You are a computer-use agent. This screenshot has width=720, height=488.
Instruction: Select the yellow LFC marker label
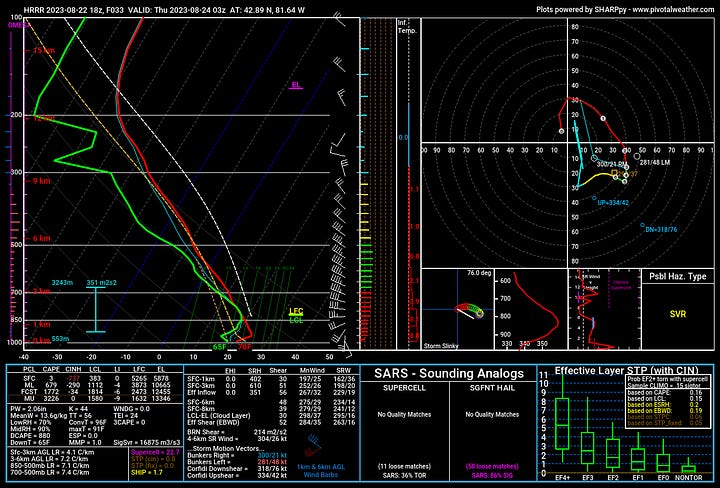296,312
